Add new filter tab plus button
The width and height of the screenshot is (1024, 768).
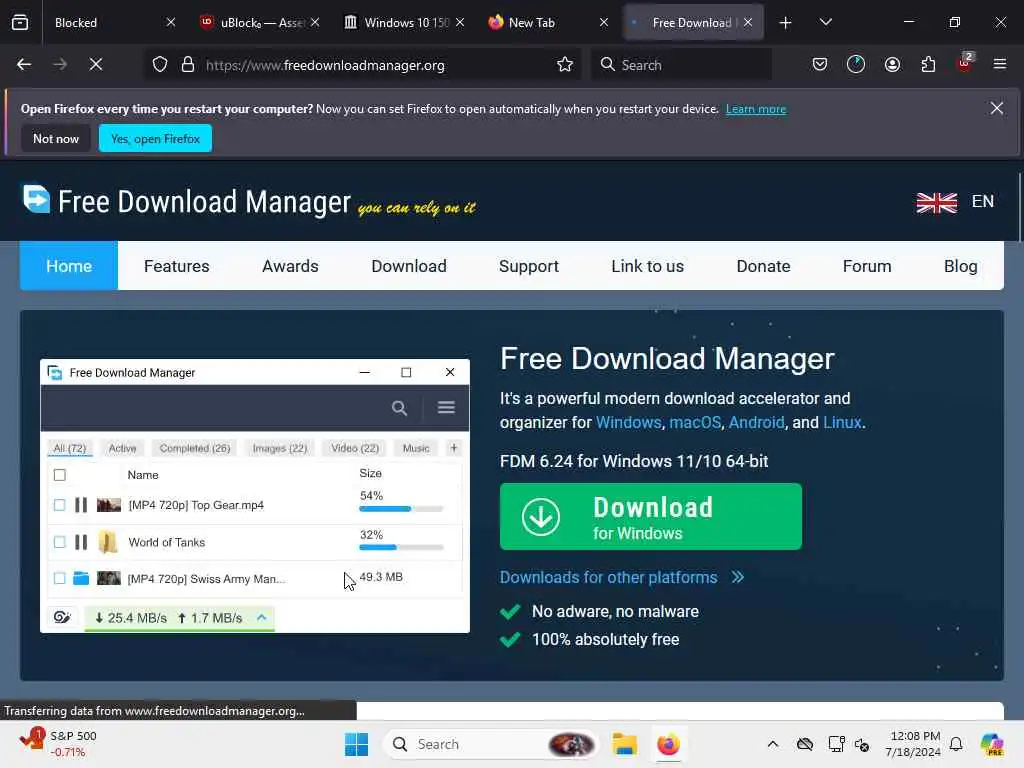(454, 448)
